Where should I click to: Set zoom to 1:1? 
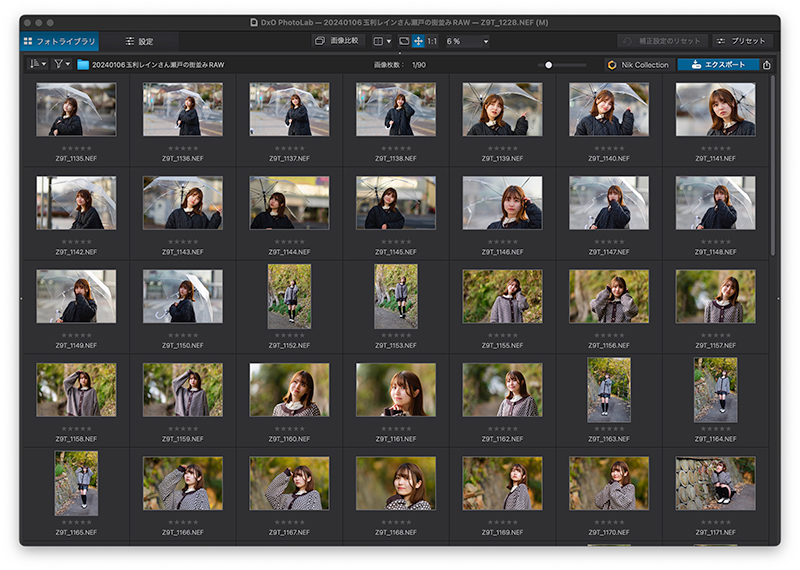tap(432, 41)
